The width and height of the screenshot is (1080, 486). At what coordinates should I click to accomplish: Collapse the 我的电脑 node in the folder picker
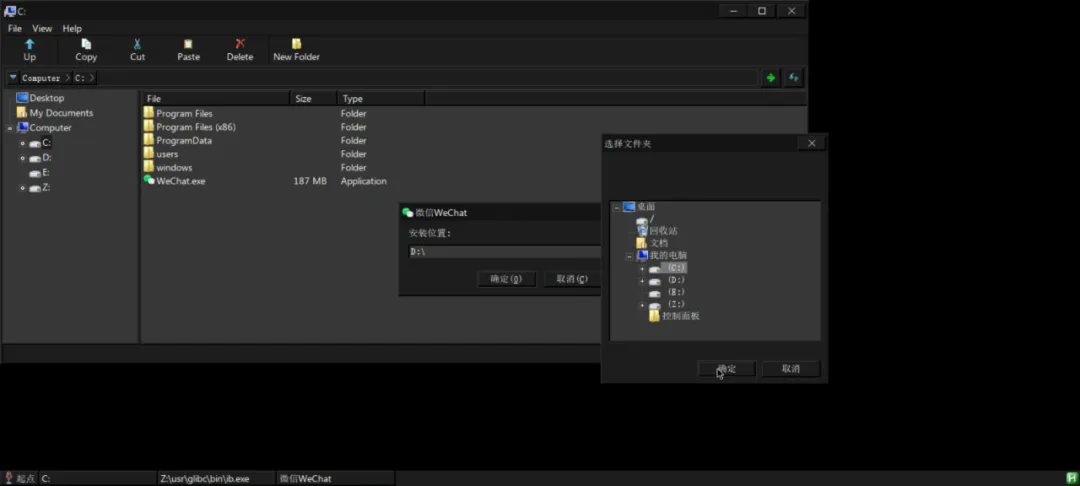[630, 255]
